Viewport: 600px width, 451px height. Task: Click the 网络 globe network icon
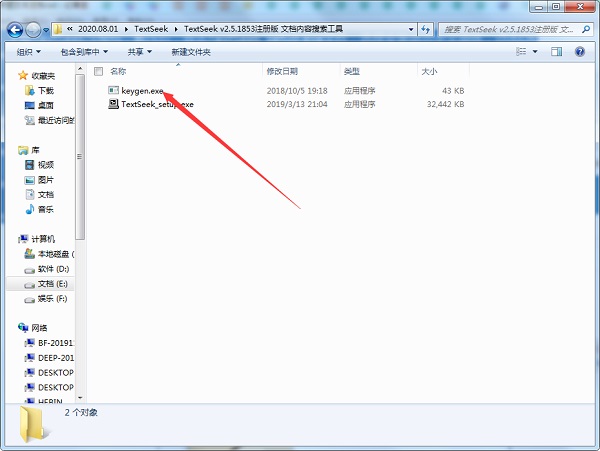point(23,327)
